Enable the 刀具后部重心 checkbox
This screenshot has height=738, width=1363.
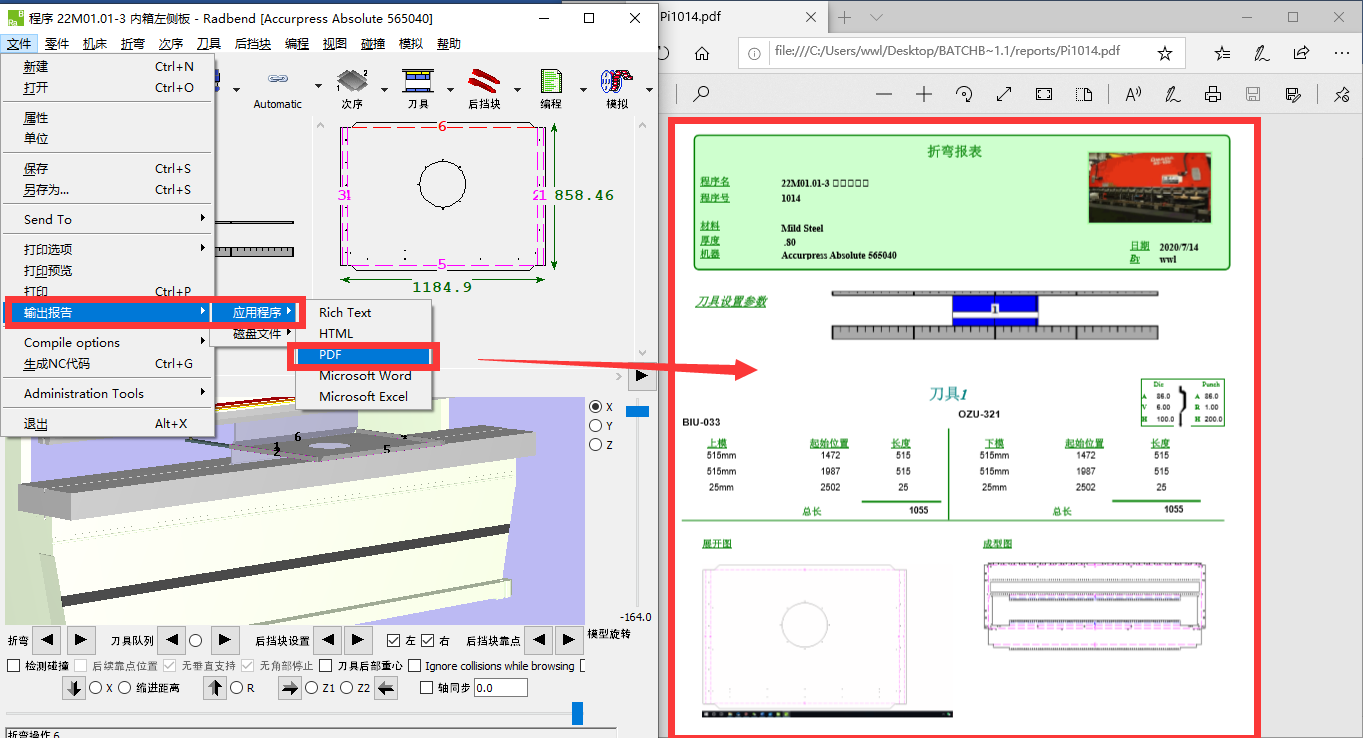pyautogui.click(x=327, y=666)
